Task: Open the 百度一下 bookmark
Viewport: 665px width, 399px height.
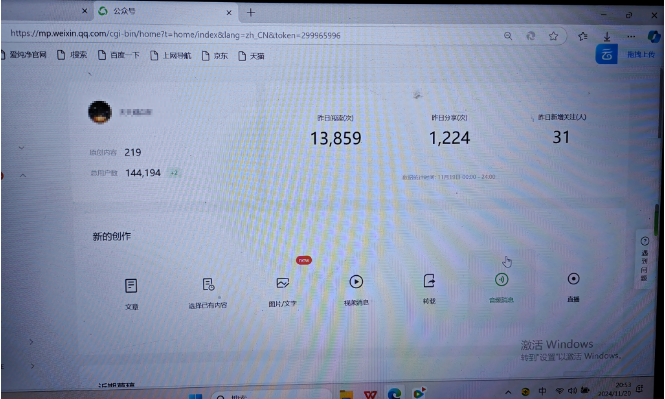Action: [119, 55]
